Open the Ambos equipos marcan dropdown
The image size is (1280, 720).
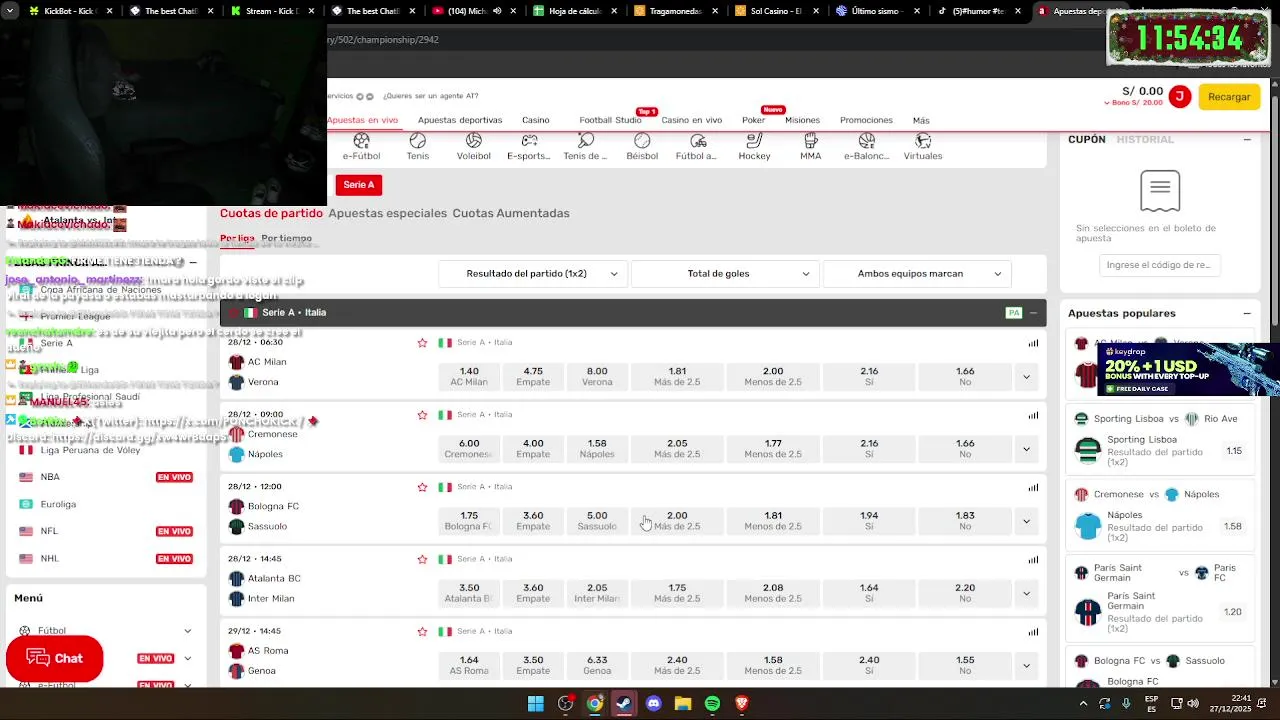coord(917,273)
